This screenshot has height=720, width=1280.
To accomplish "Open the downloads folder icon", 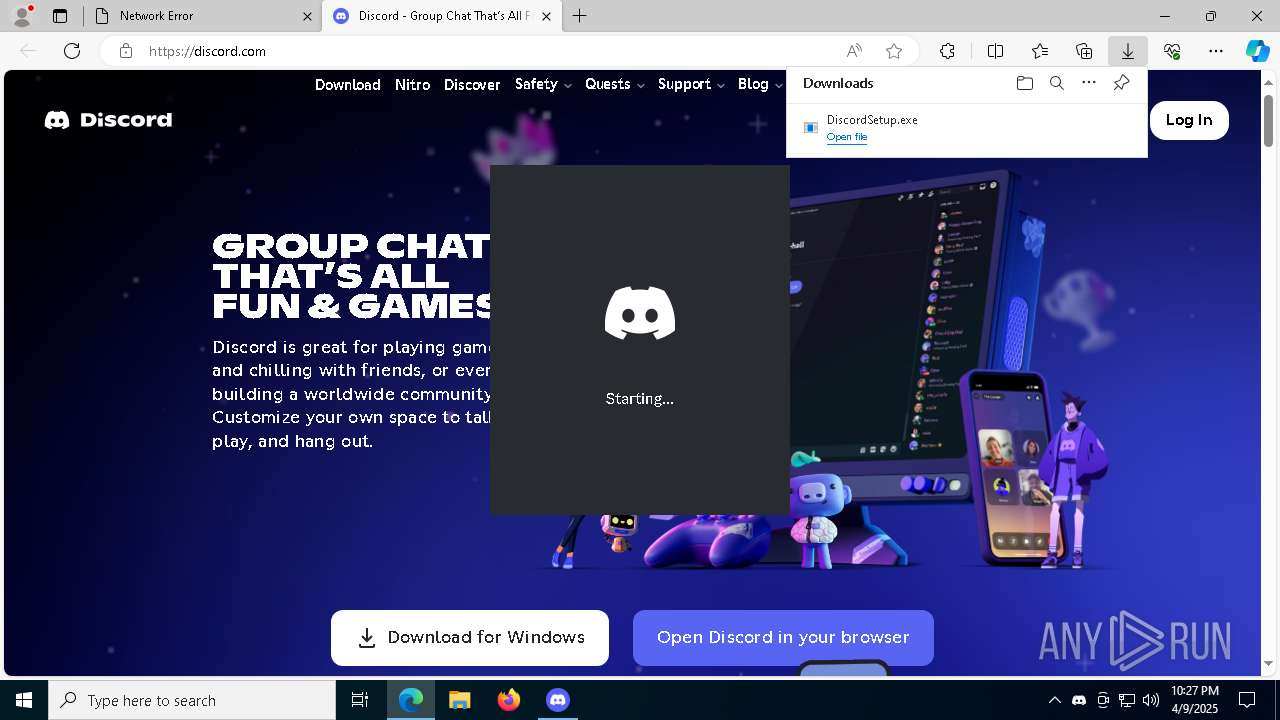I will (1024, 83).
